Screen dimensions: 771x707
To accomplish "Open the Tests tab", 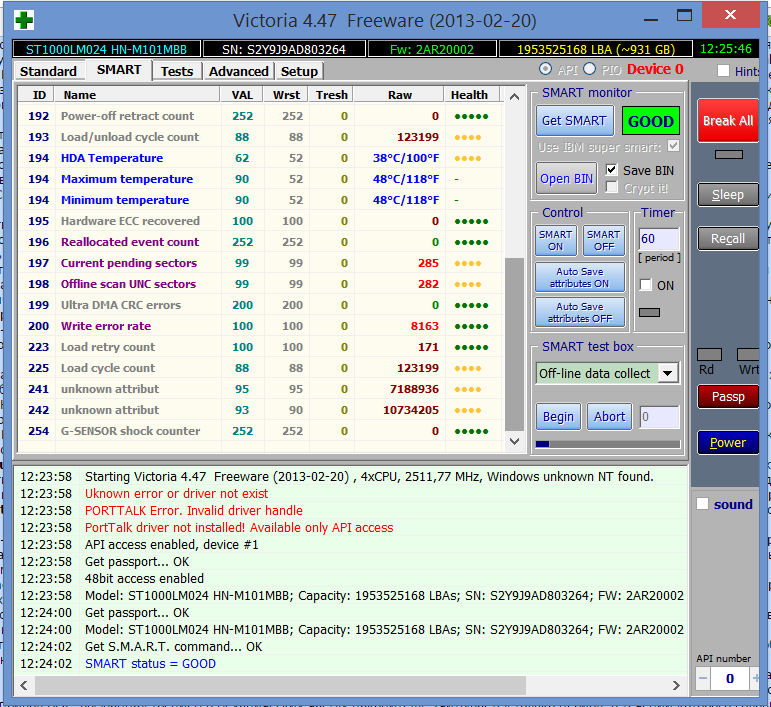I will point(177,71).
